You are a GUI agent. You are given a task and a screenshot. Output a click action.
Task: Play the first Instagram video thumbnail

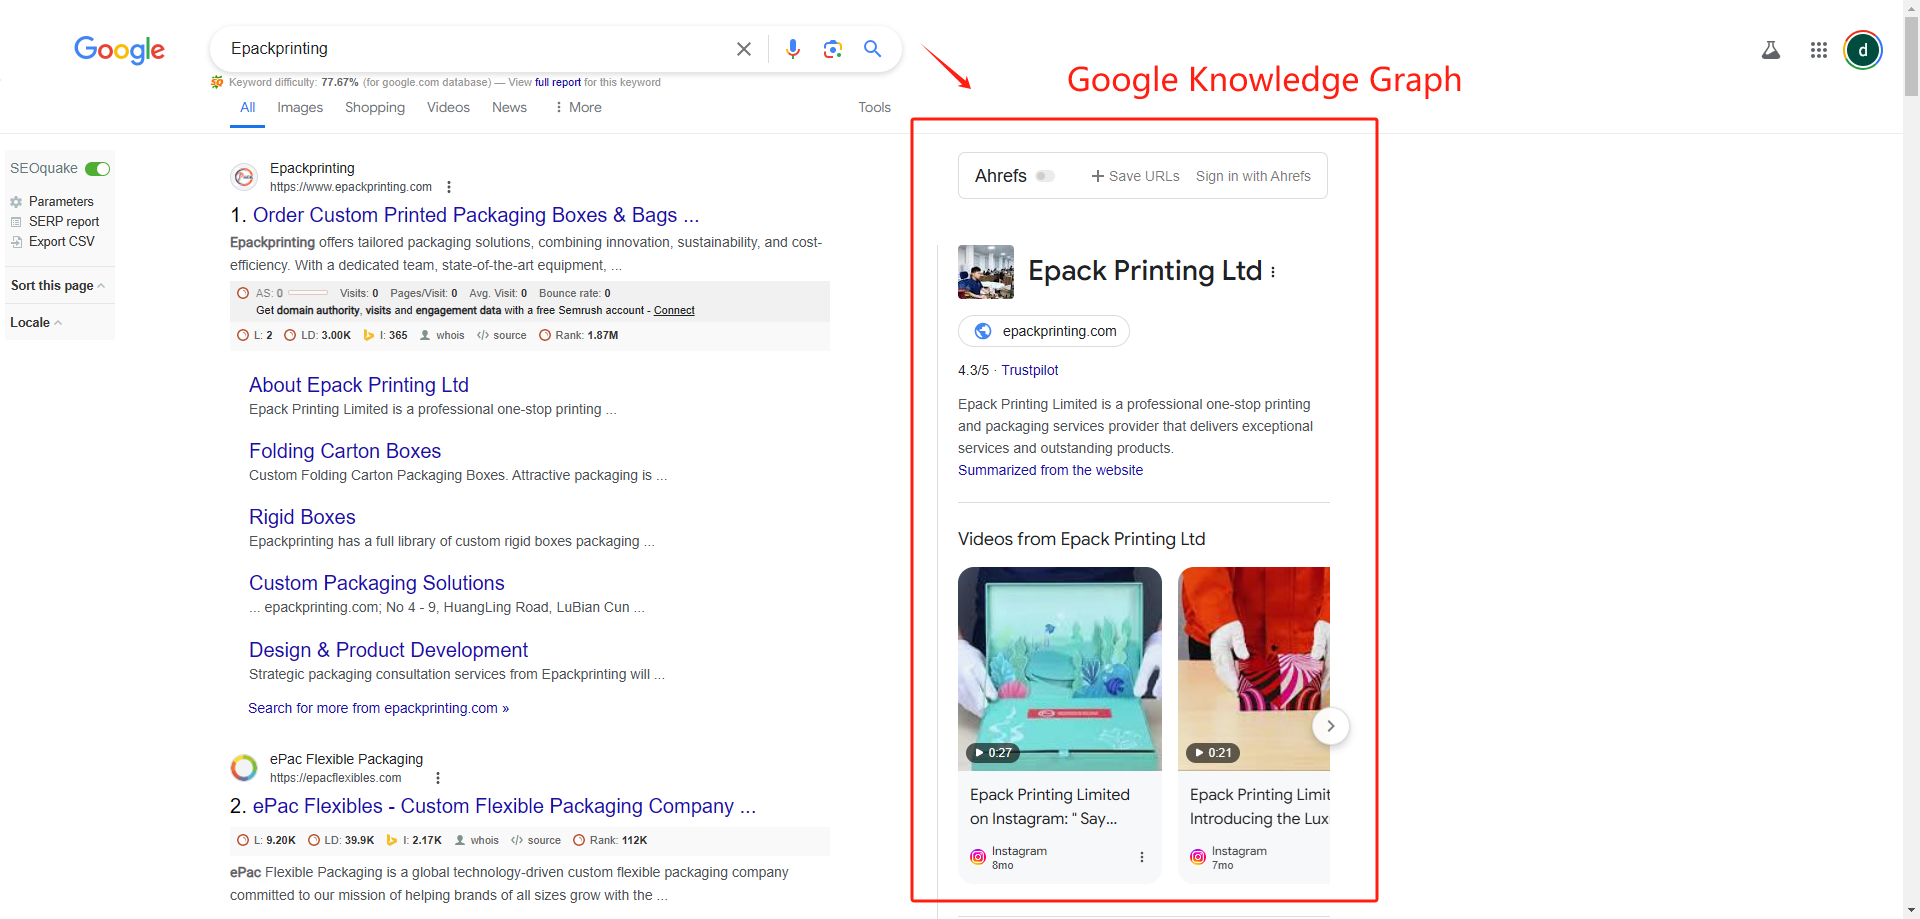[1059, 669]
